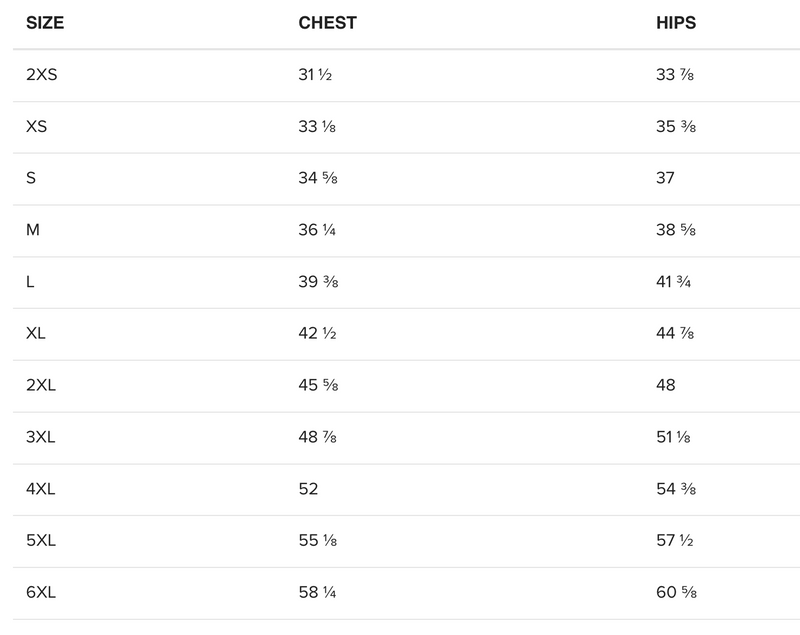The width and height of the screenshot is (800, 635).
Task: Select the XS size row label
Action: [36, 127]
